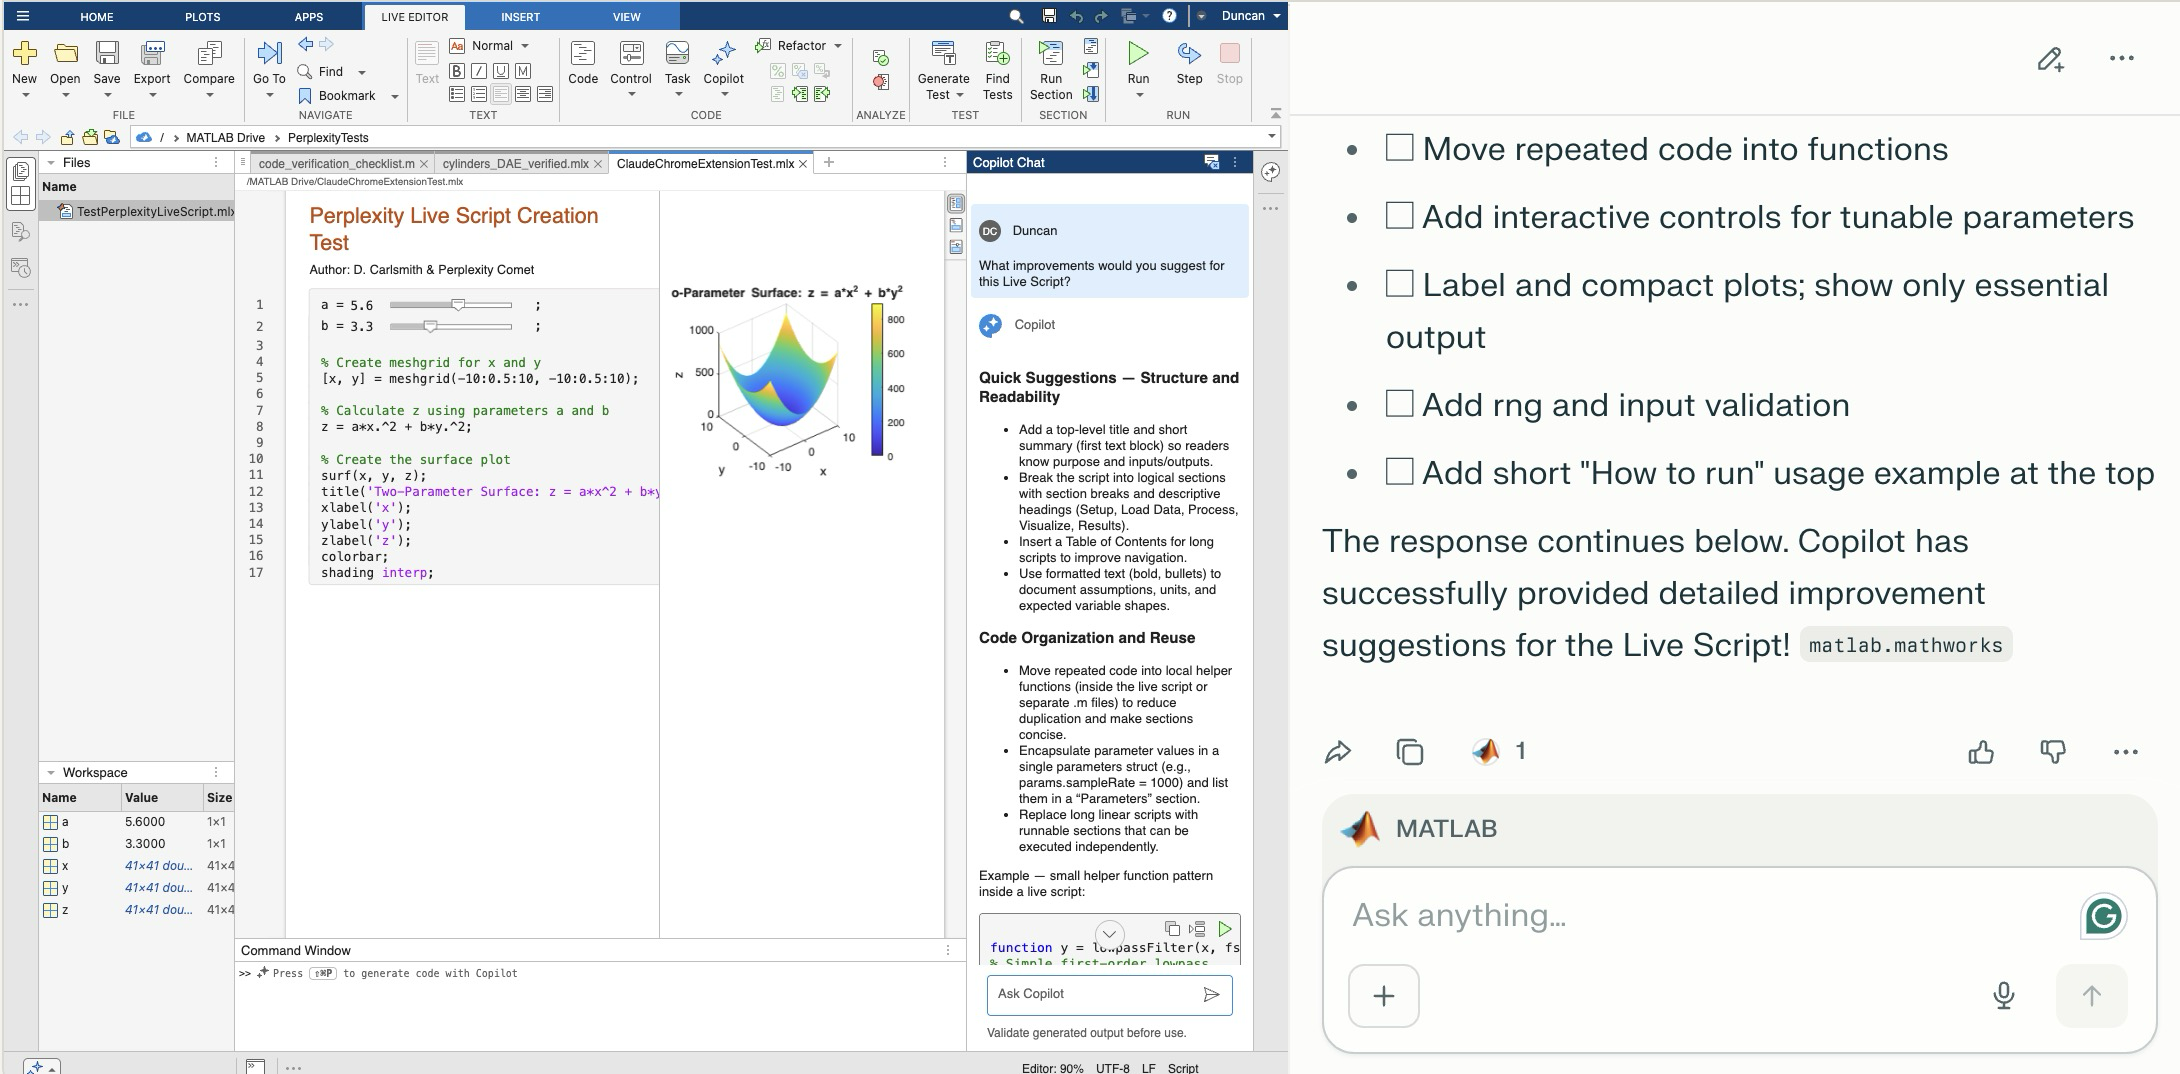Click the Copilot sparkle icon in the toolstrip
2180x1074 pixels.
point(724,53)
